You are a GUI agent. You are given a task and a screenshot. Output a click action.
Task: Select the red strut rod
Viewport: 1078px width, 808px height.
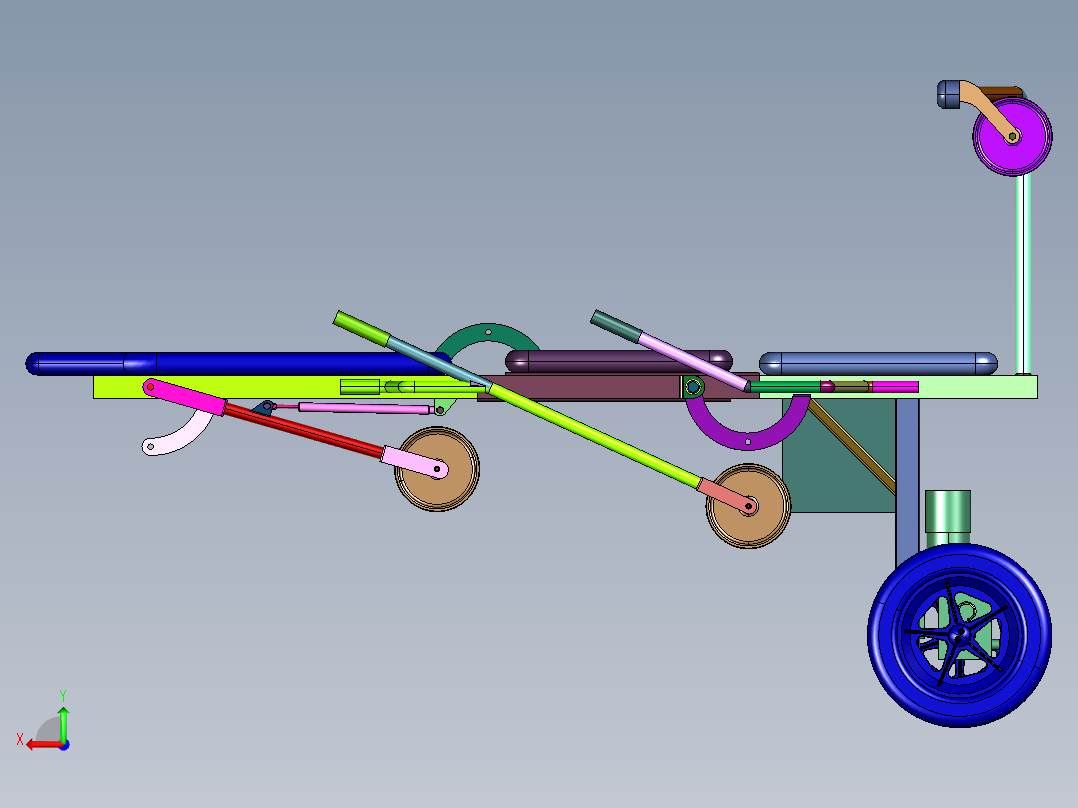pos(300,430)
